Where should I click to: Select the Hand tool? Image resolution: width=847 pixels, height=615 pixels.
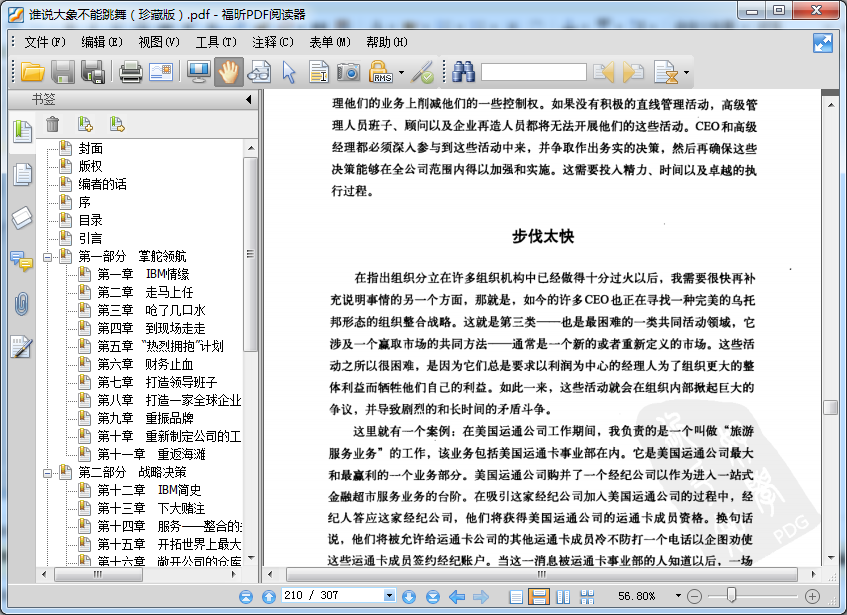tap(228, 72)
